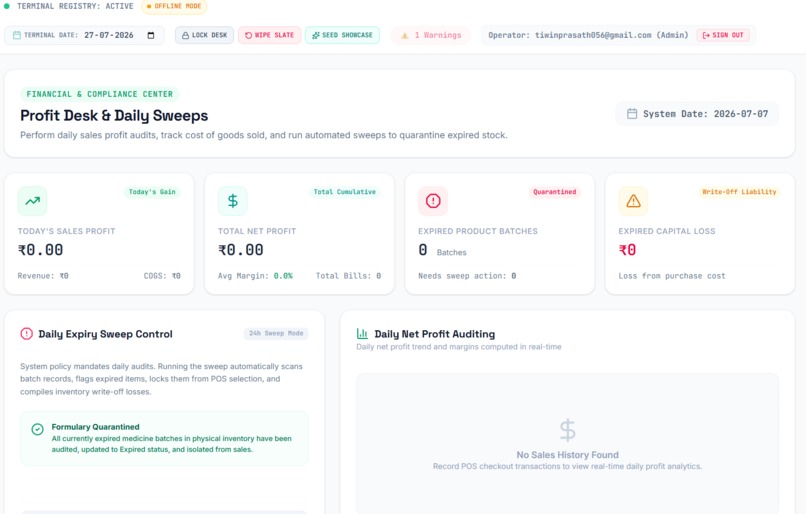Click the Write-Off Liability badge
The height and width of the screenshot is (514, 806).
pos(739,192)
